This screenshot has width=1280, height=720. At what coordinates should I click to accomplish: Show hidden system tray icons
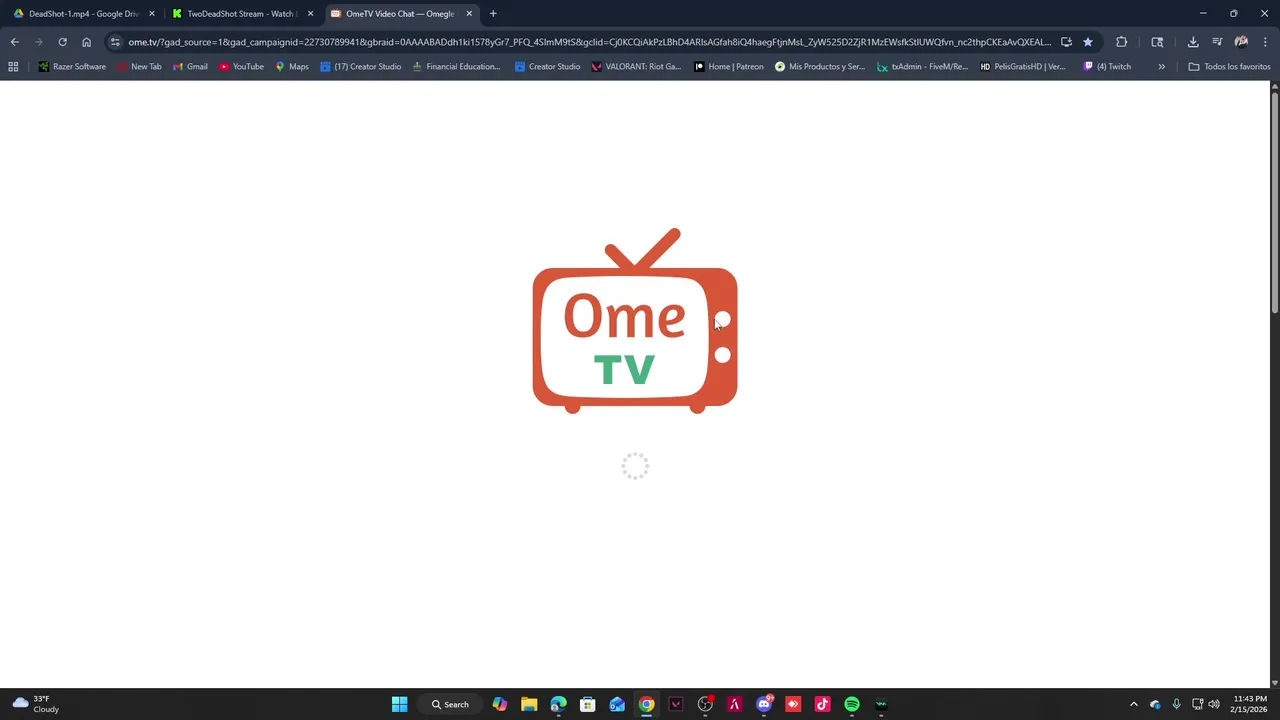click(1134, 705)
